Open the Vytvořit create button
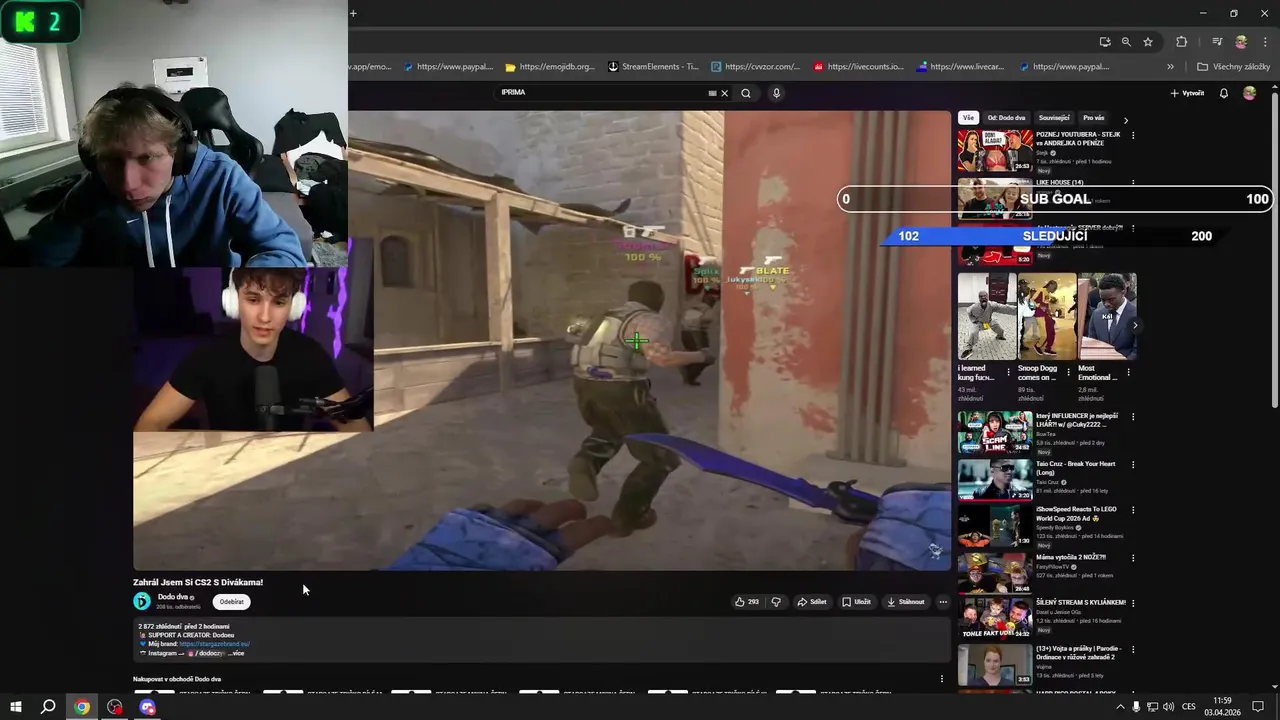The image size is (1280, 720). [x=1187, y=93]
